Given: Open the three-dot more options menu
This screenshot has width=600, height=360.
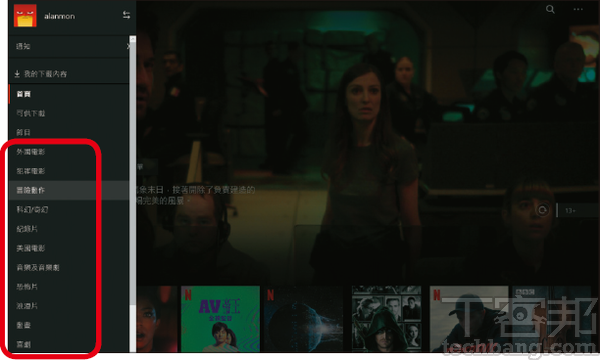Looking at the screenshot, I should pyautogui.click(x=578, y=9).
